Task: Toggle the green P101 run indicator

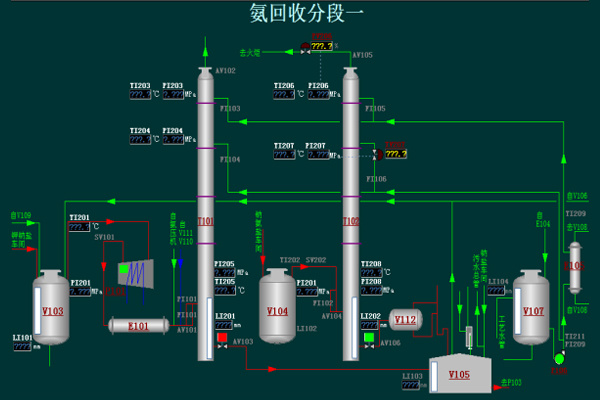Action: point(124,269)
